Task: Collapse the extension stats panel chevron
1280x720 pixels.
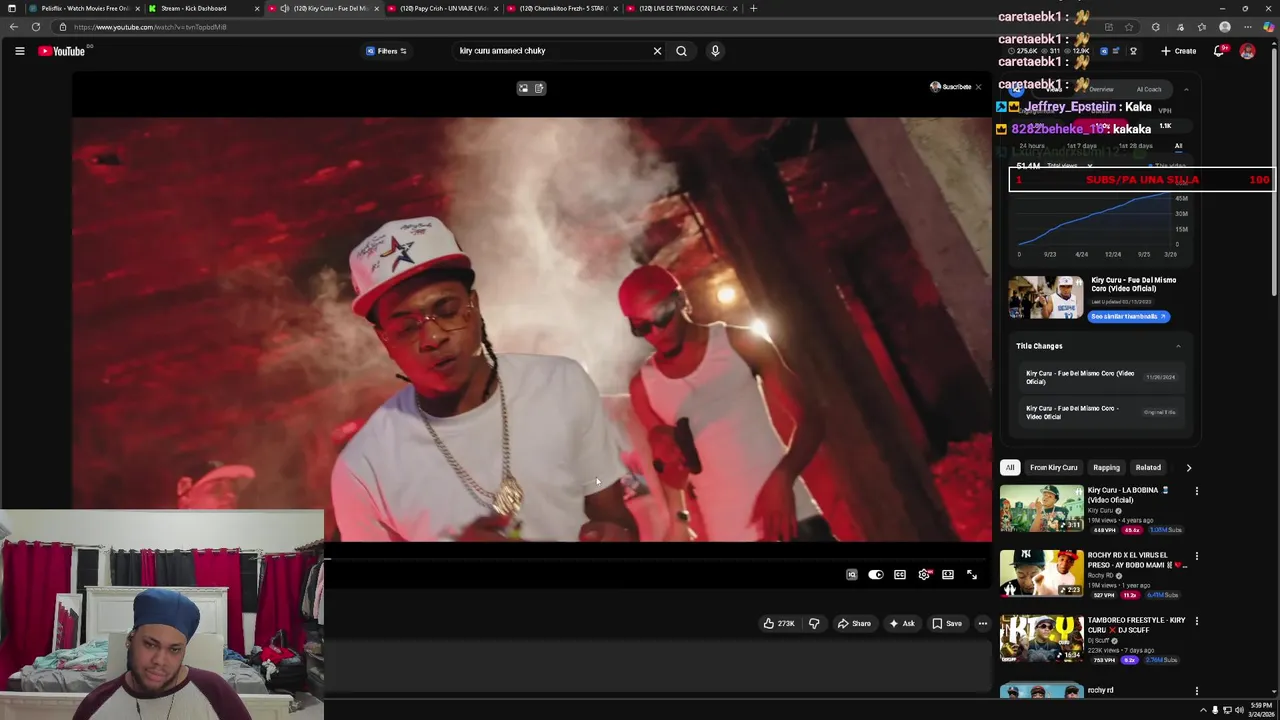Action: click(x=1186, y=90)
